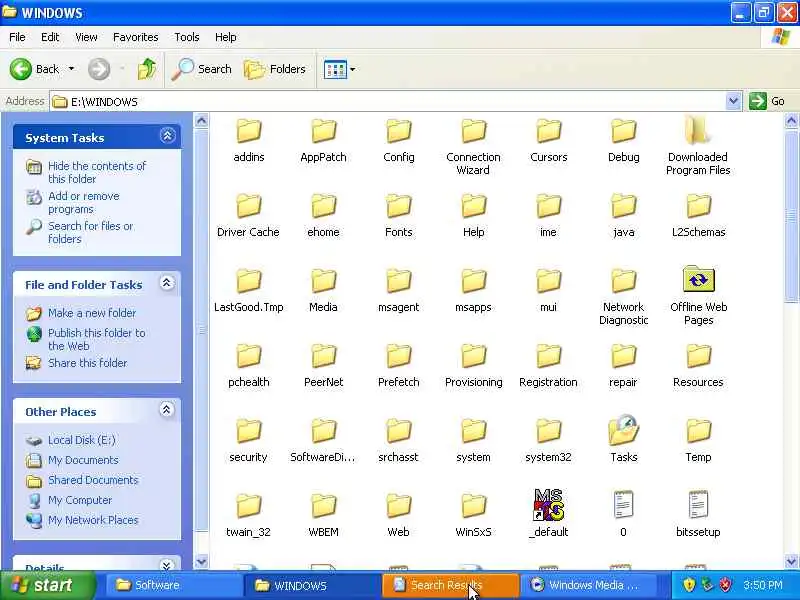Viewport: 800px width, 600px height.
Task: Click Publish this folder to the Web
Action: coord(96,339)
